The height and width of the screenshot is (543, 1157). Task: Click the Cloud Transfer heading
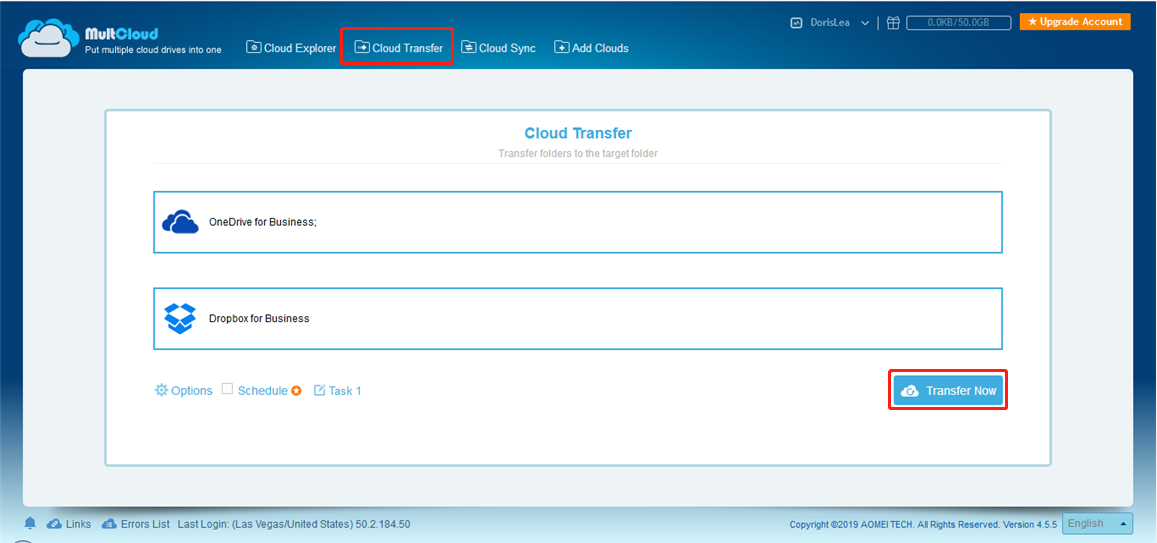[x=578, y=134]
